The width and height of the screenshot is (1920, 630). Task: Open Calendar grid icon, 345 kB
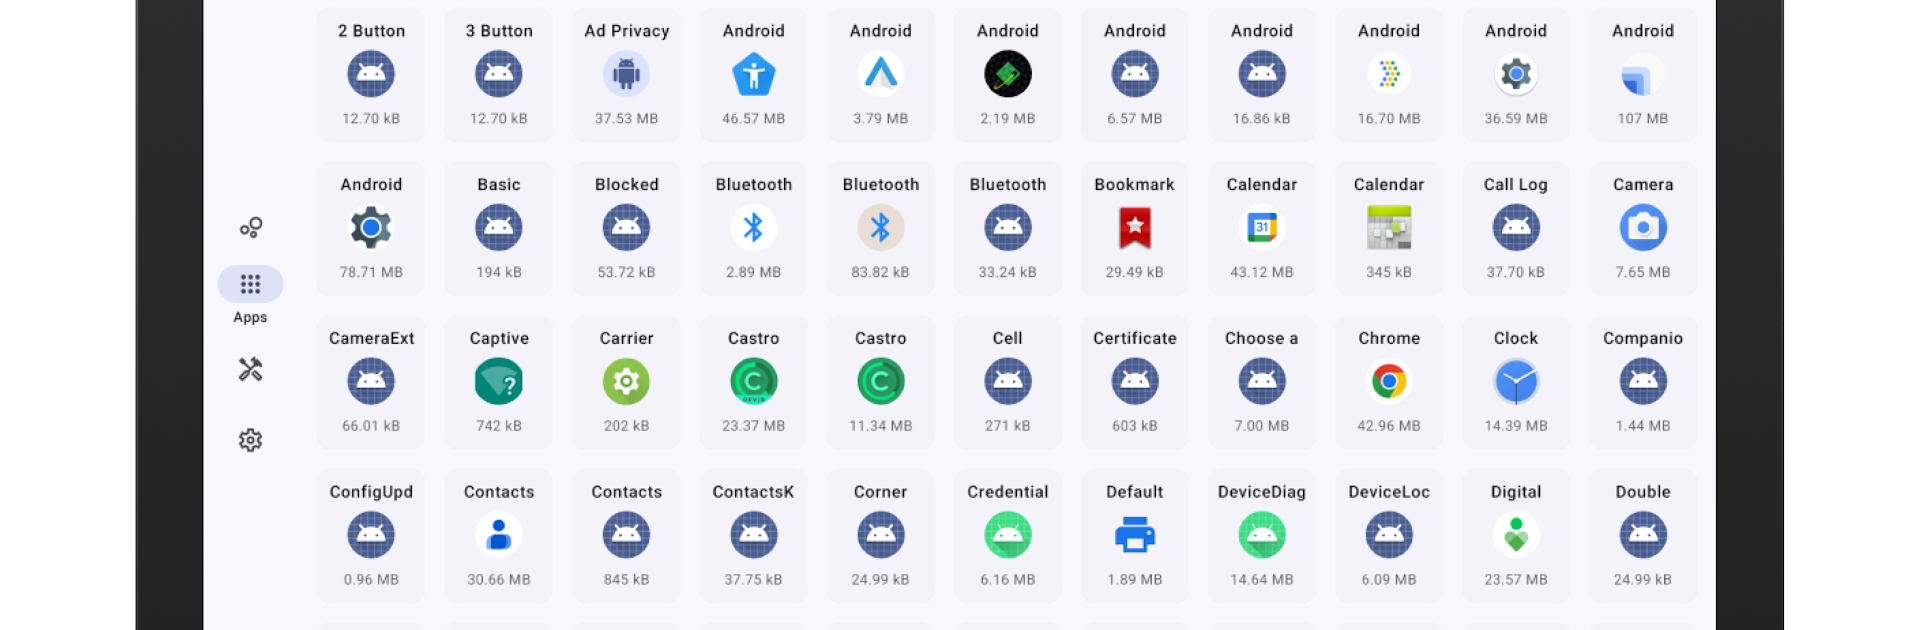[x=1389, y=228]
